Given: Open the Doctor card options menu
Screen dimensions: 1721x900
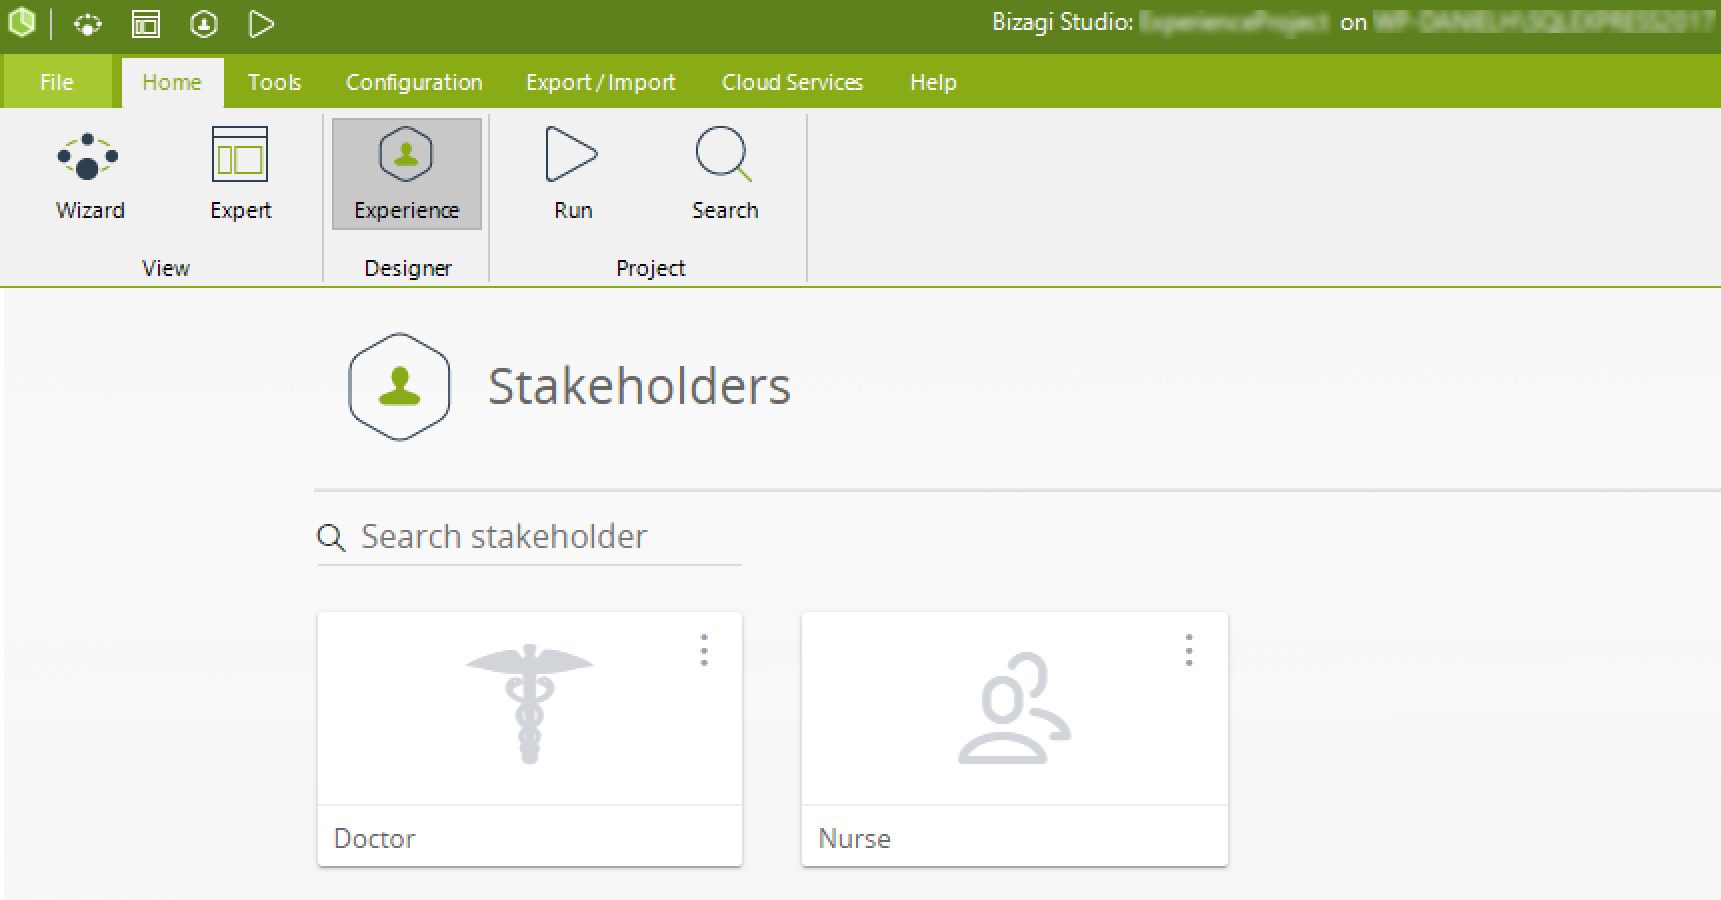Looking at the screenshot, I should coord(704,650).
